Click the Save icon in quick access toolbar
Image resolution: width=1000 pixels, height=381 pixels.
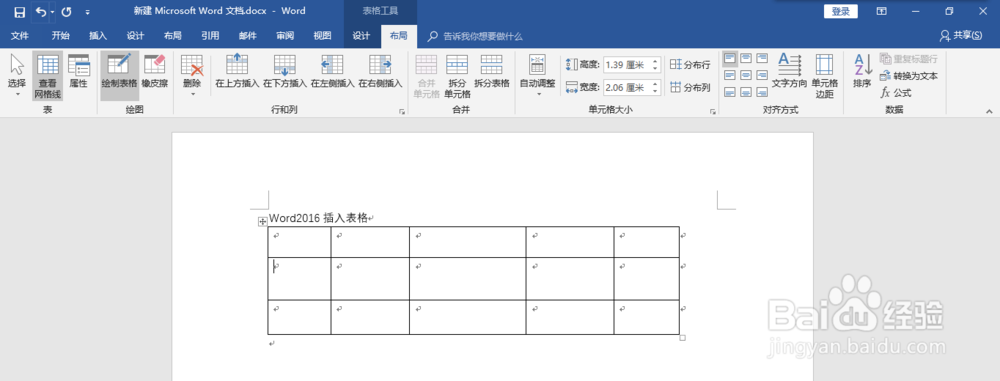pyautogui.click(x=20, y=11)
